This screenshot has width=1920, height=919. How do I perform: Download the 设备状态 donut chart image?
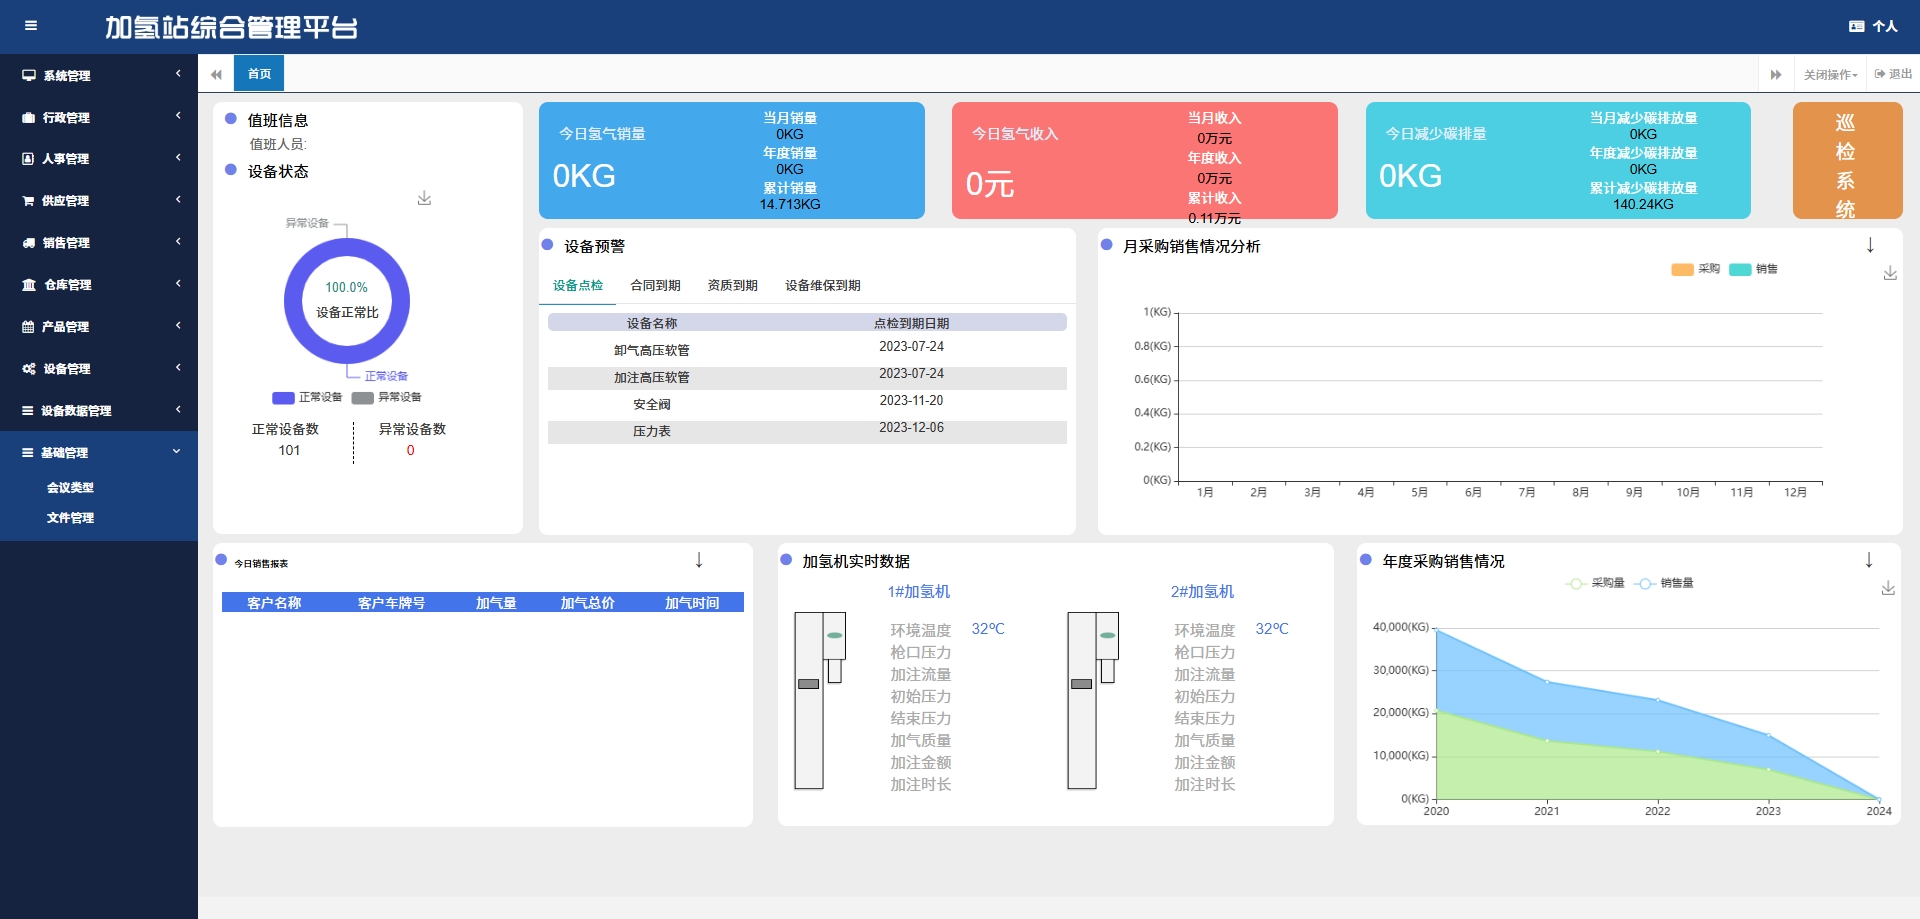(424, 198)
